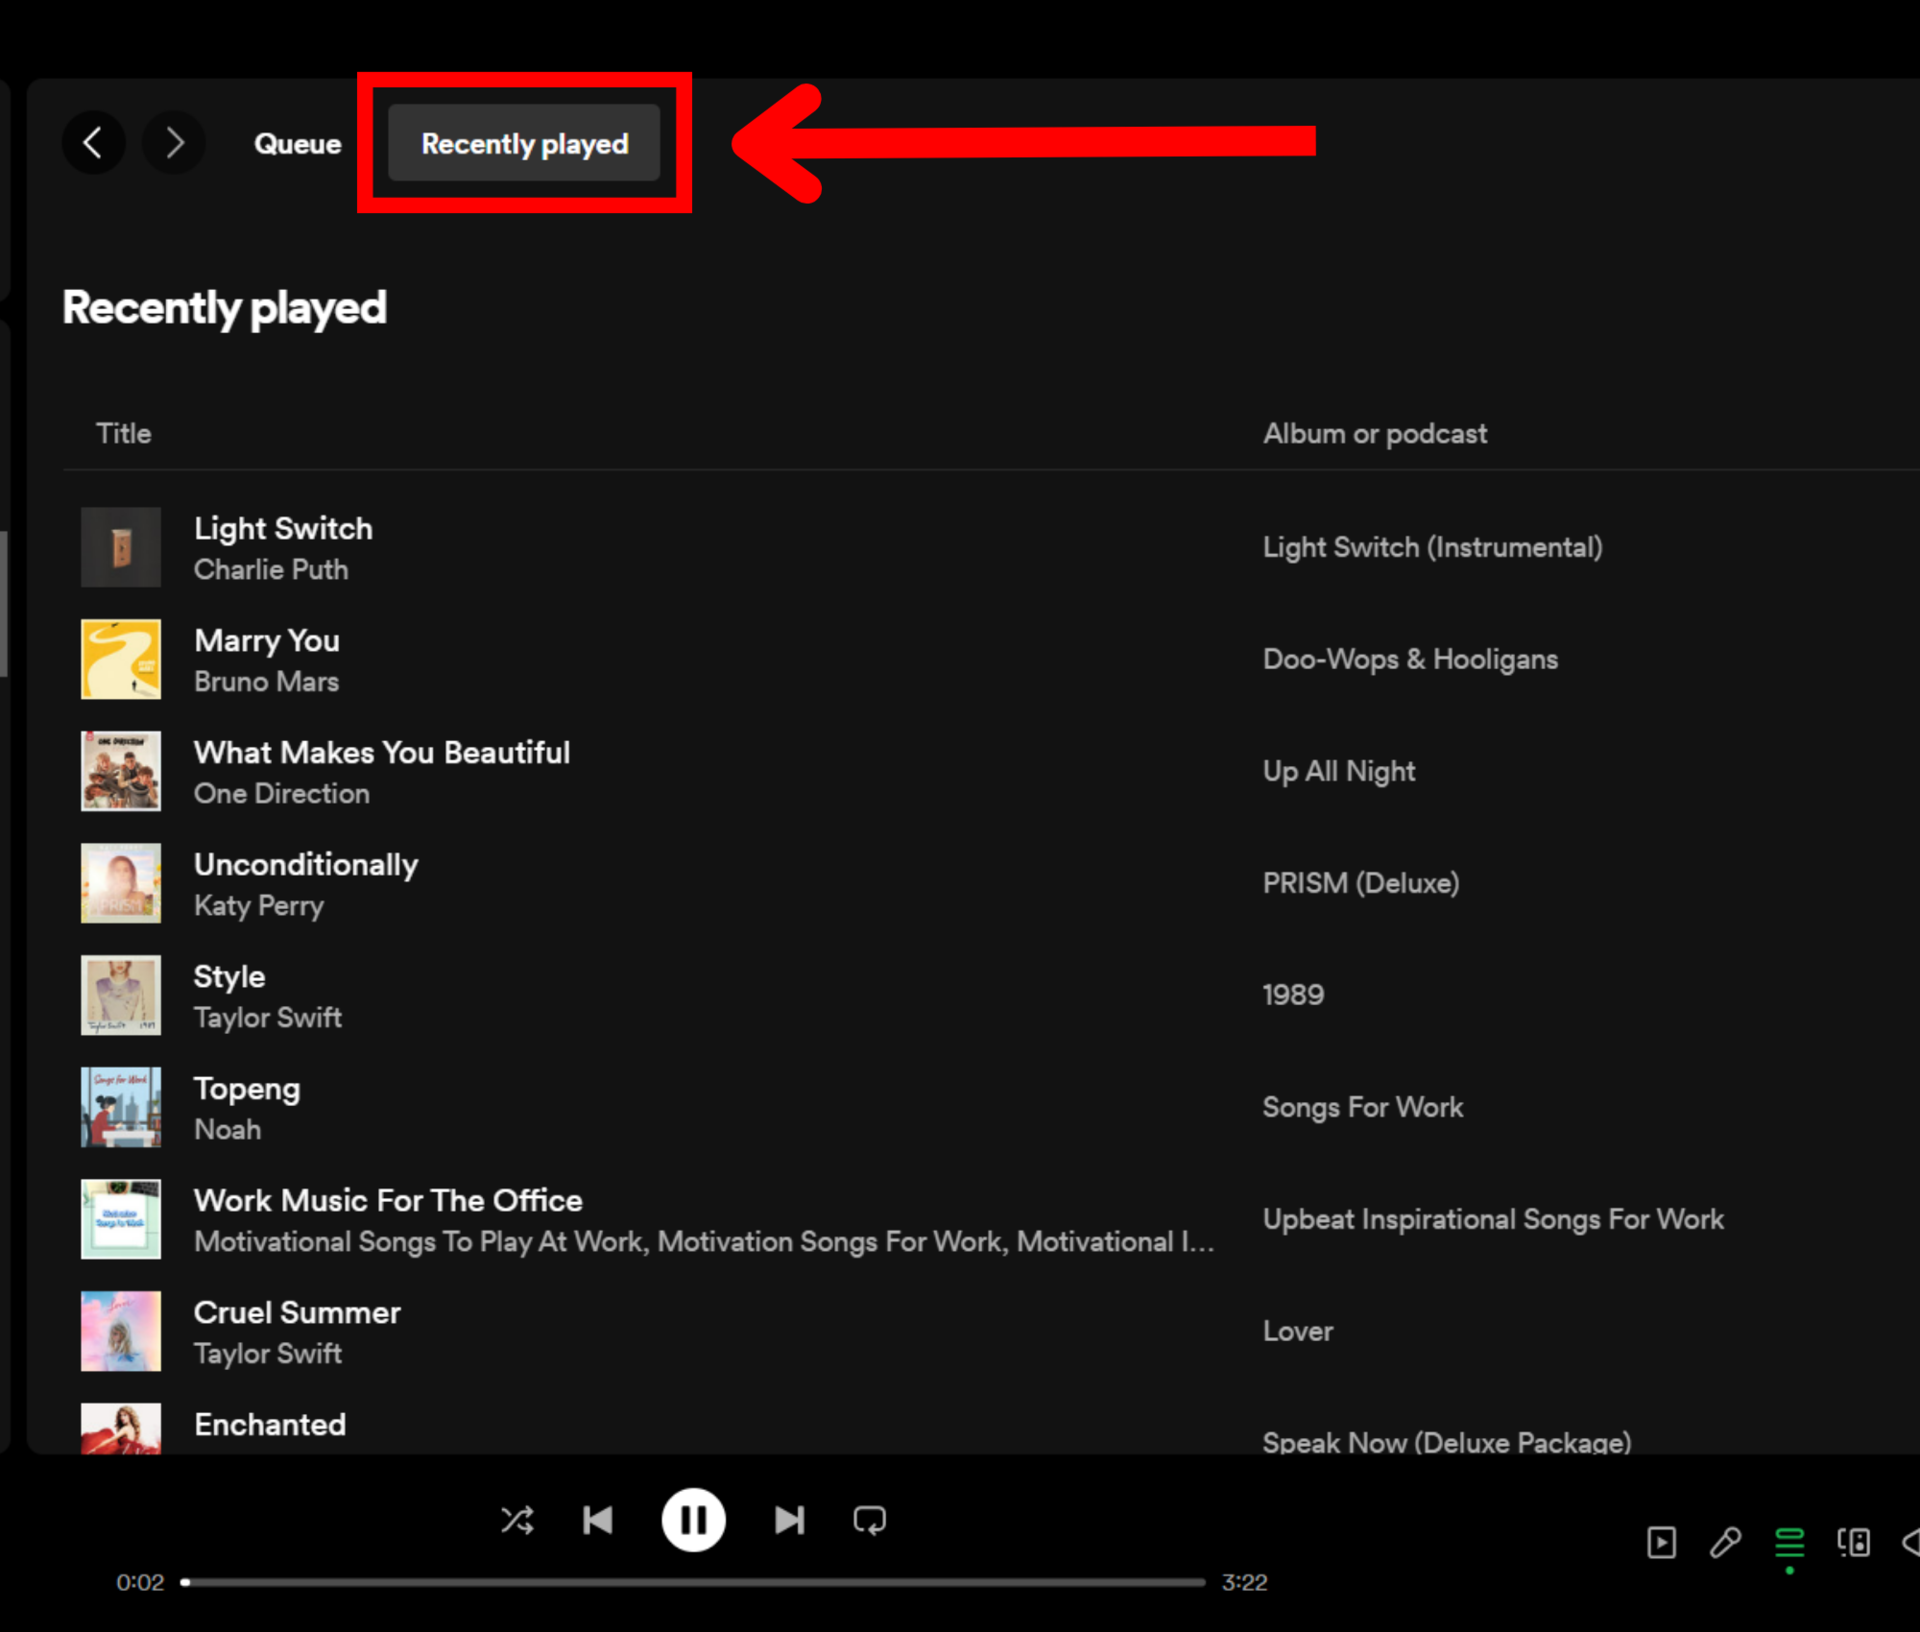Viewport: 1920px width, 1632px height.
Task: Toggle the queue panel icon
Action: click(x=1789, y=1542)
